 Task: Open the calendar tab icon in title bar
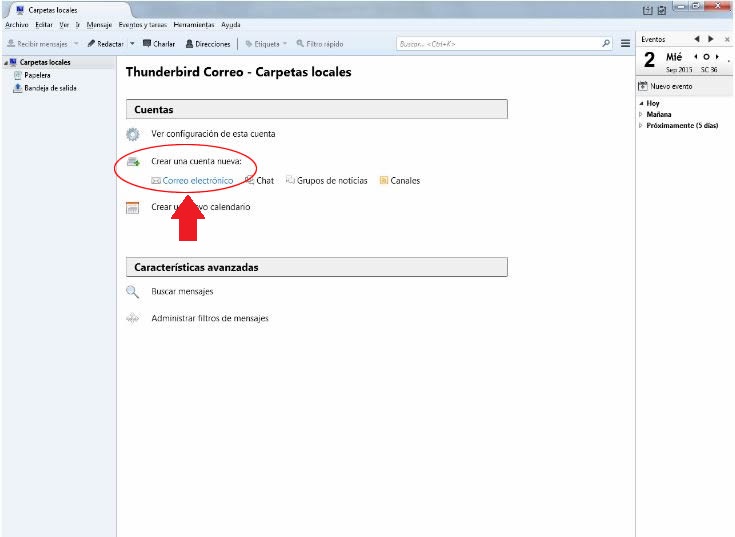tap(647, 10)
